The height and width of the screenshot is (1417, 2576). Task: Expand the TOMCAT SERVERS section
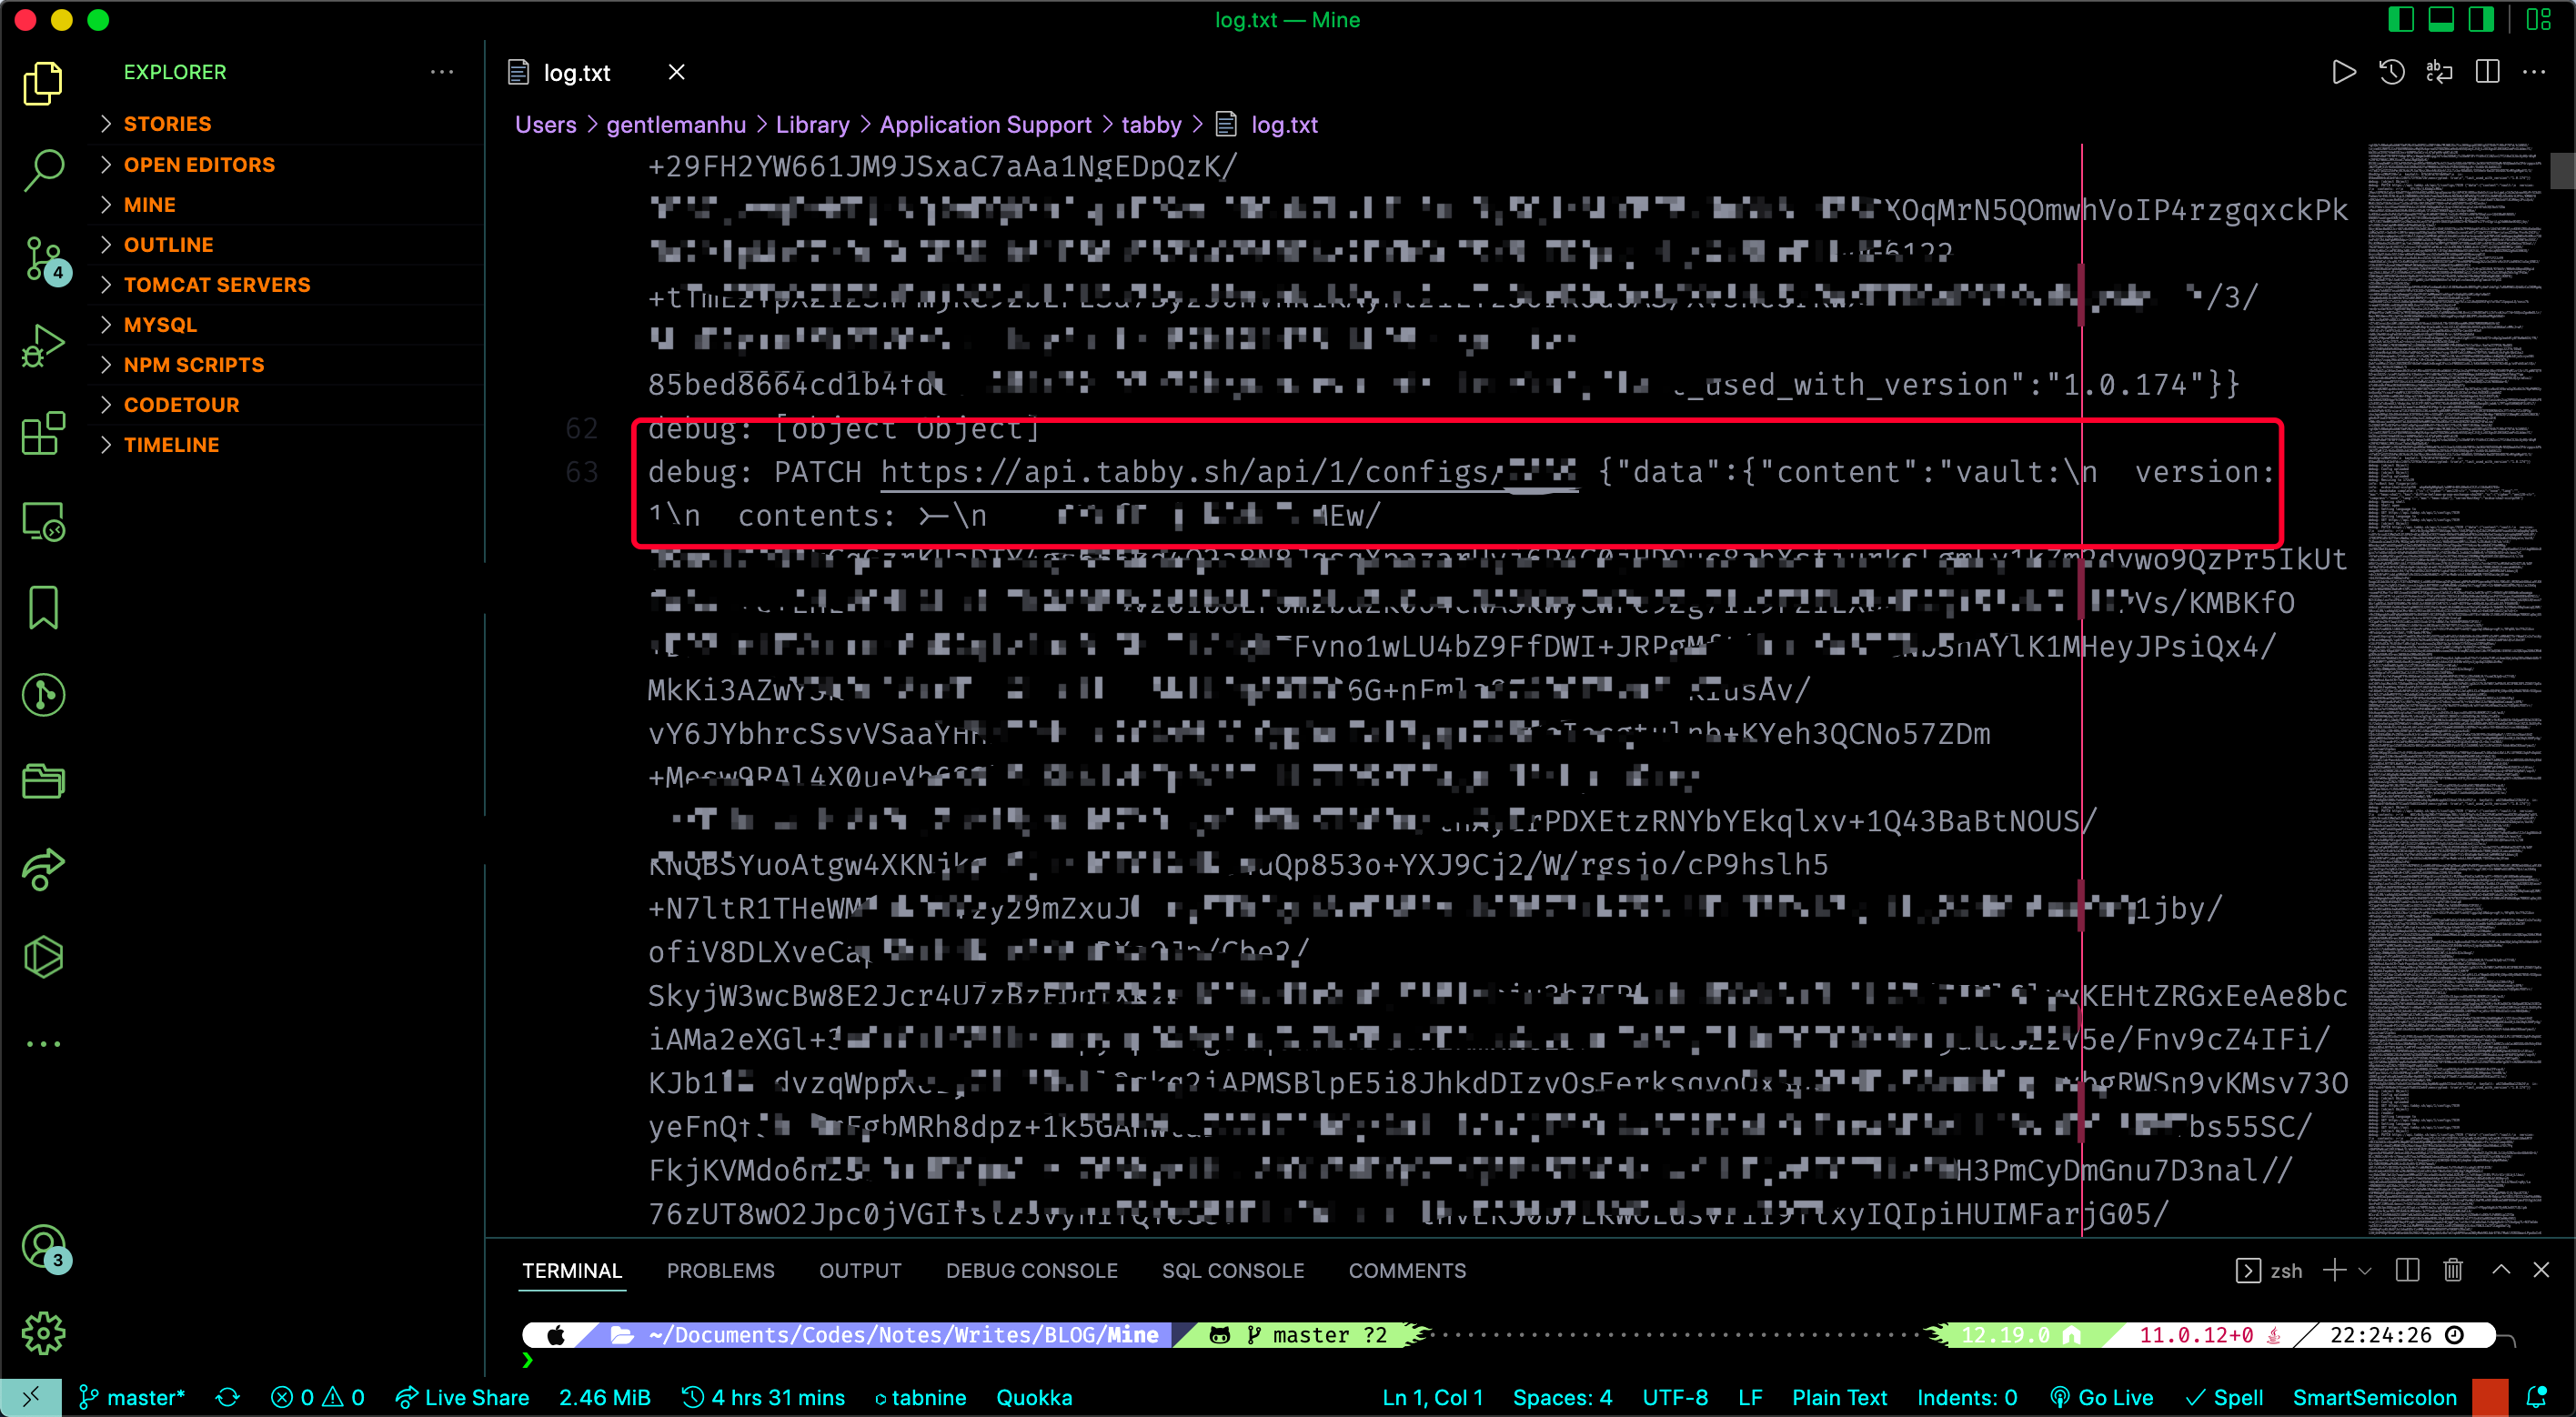coord(217,284)
